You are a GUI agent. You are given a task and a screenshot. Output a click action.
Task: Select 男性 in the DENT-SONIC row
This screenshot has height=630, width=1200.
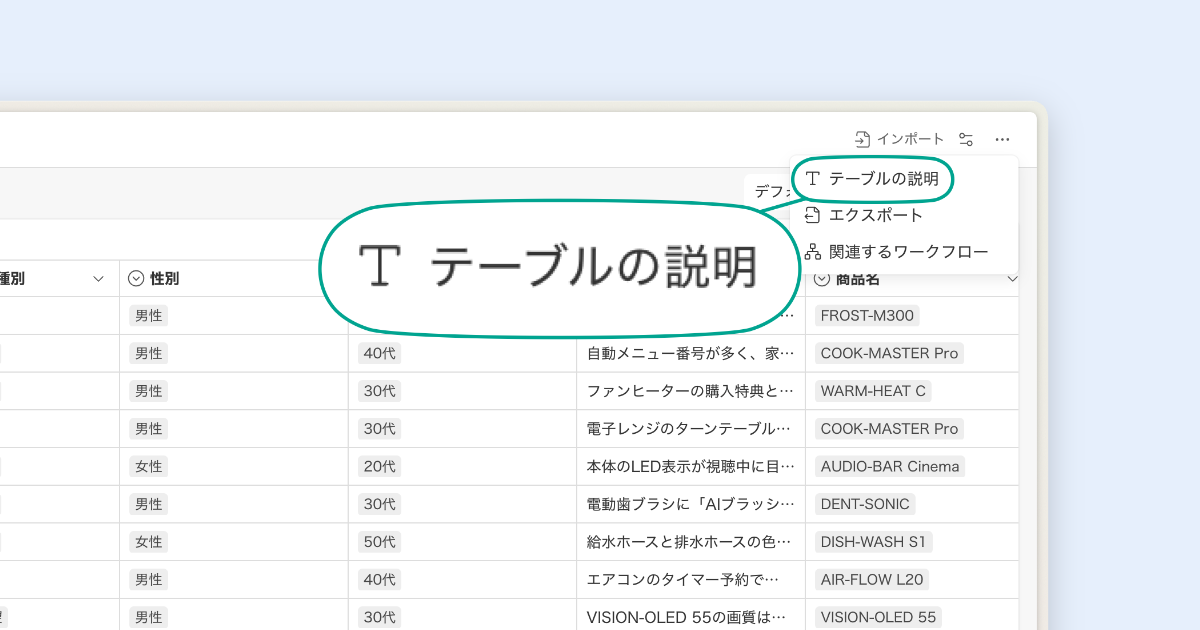coord(149,504)
